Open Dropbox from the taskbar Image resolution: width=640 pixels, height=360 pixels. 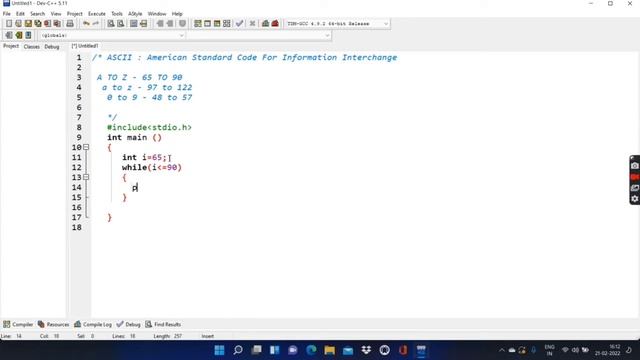(x=366, y=350)
